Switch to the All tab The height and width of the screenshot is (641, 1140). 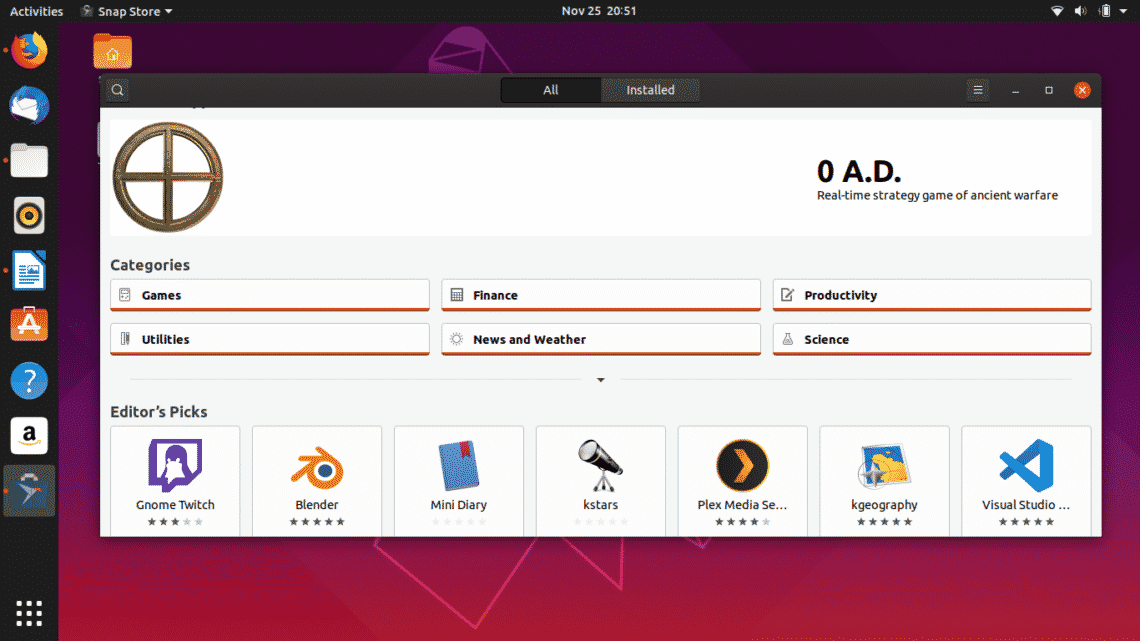[551, 90]
